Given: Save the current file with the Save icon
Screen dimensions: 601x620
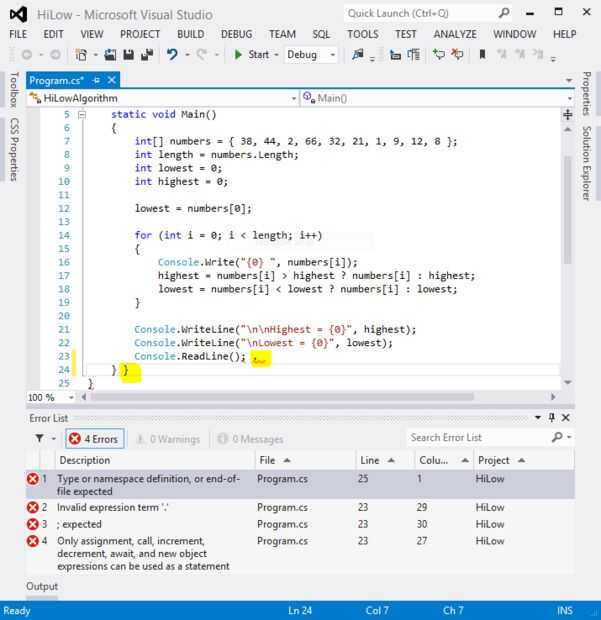Looking at the screenshot, I should (x=129, y=55).
